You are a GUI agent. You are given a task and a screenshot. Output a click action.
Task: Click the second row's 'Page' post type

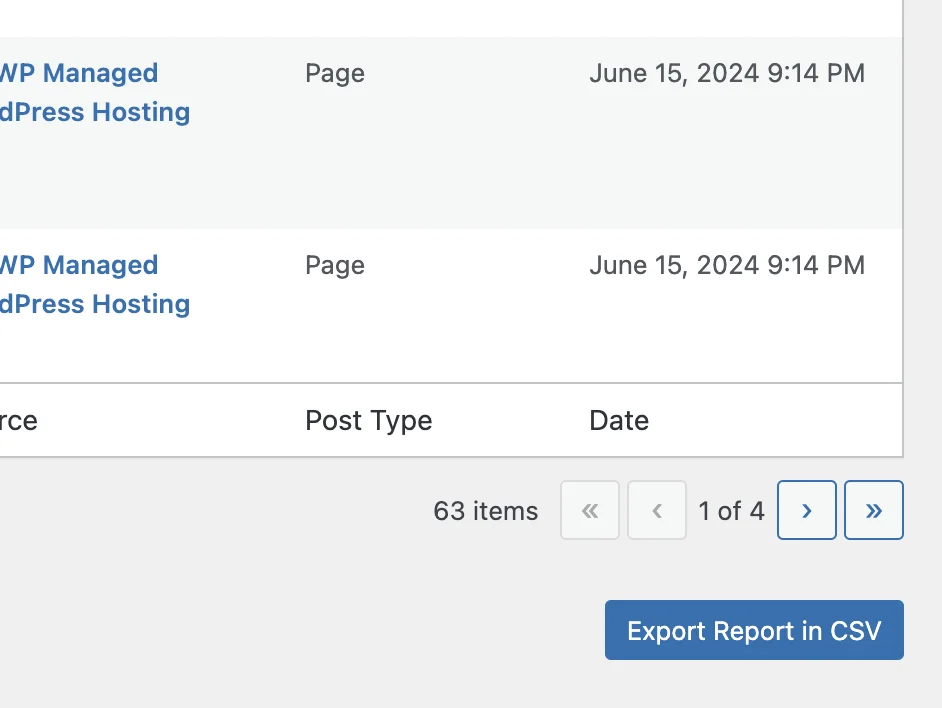tap(335, 266)
